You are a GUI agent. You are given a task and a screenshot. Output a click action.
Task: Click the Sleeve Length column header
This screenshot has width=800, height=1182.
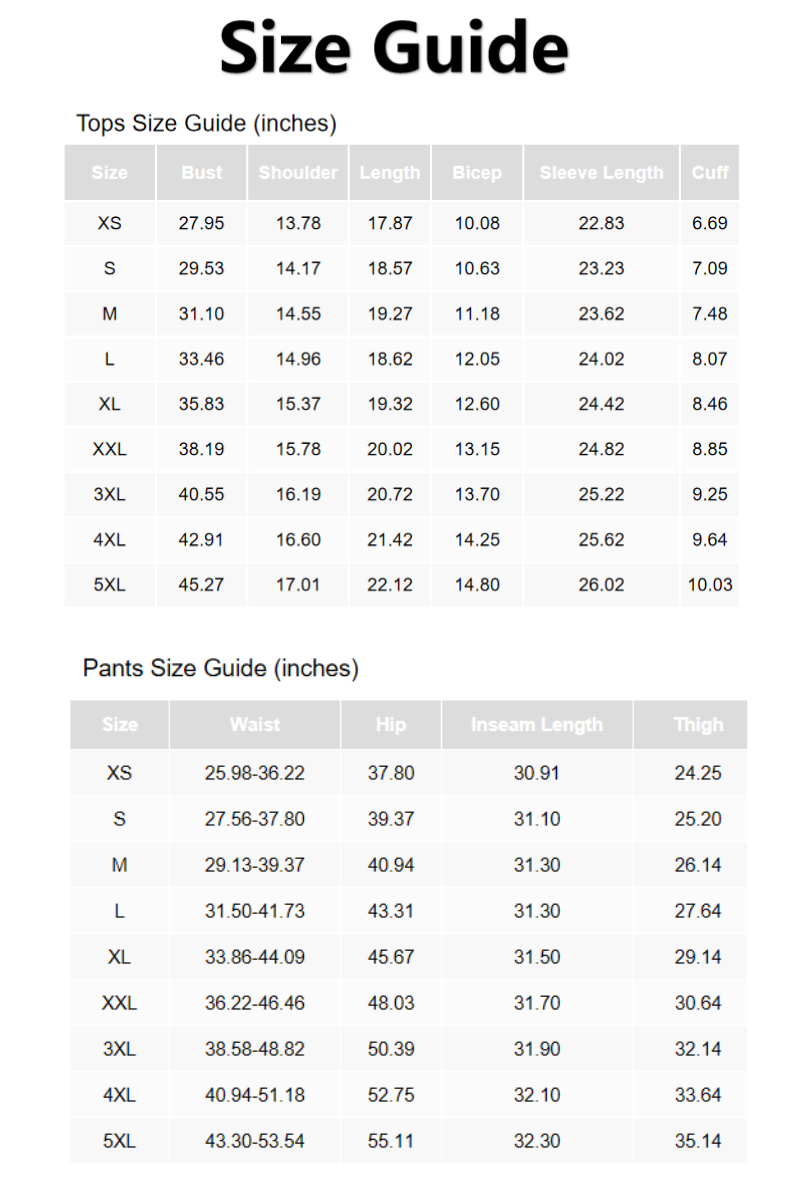click(x=601, y=173)
